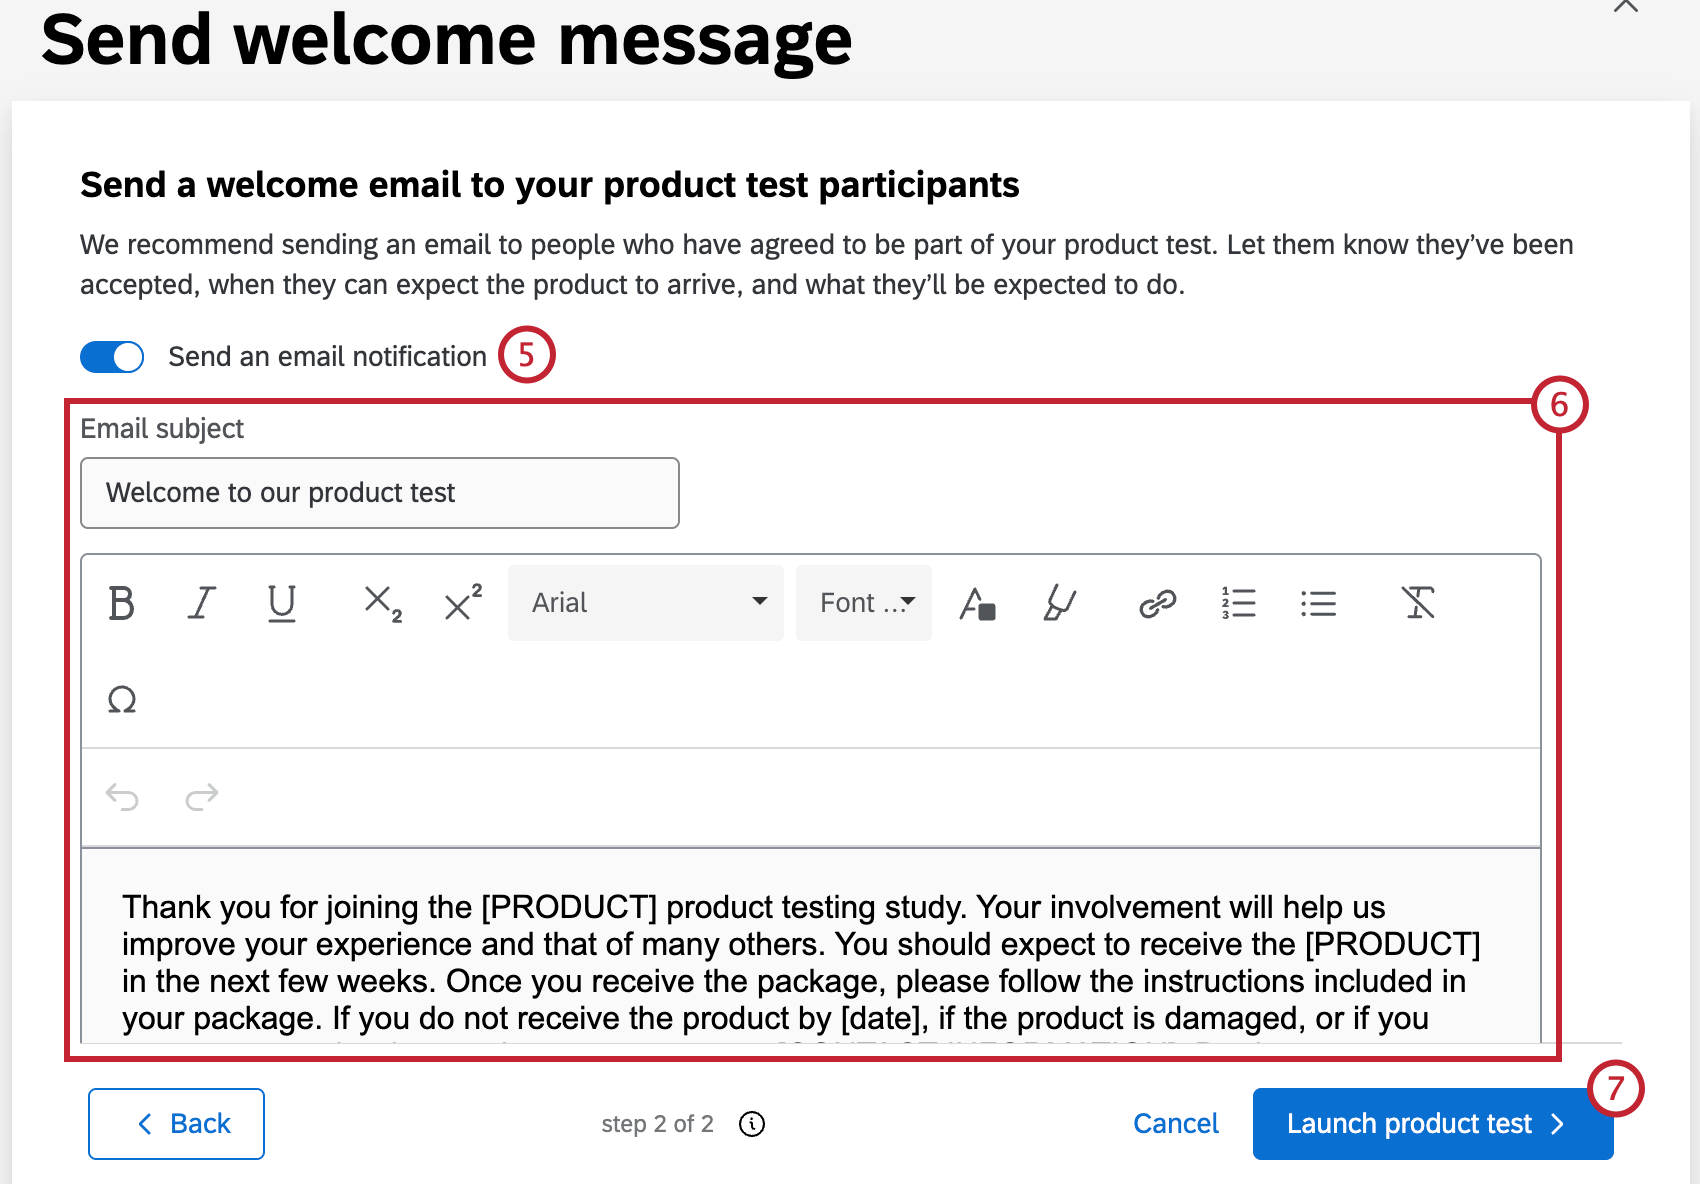Disable the email notification toggle

click(x=111, y=356)
